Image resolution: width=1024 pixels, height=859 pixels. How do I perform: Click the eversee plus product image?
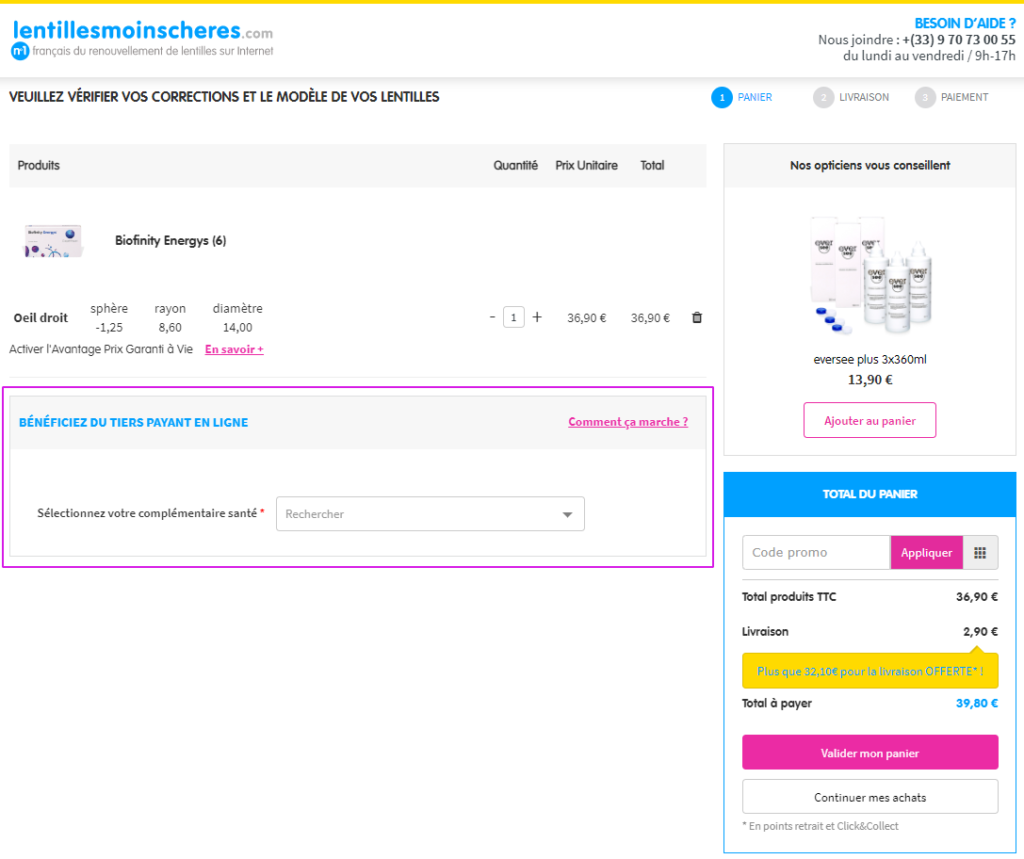pyautogui.click(x=870, y=274)
